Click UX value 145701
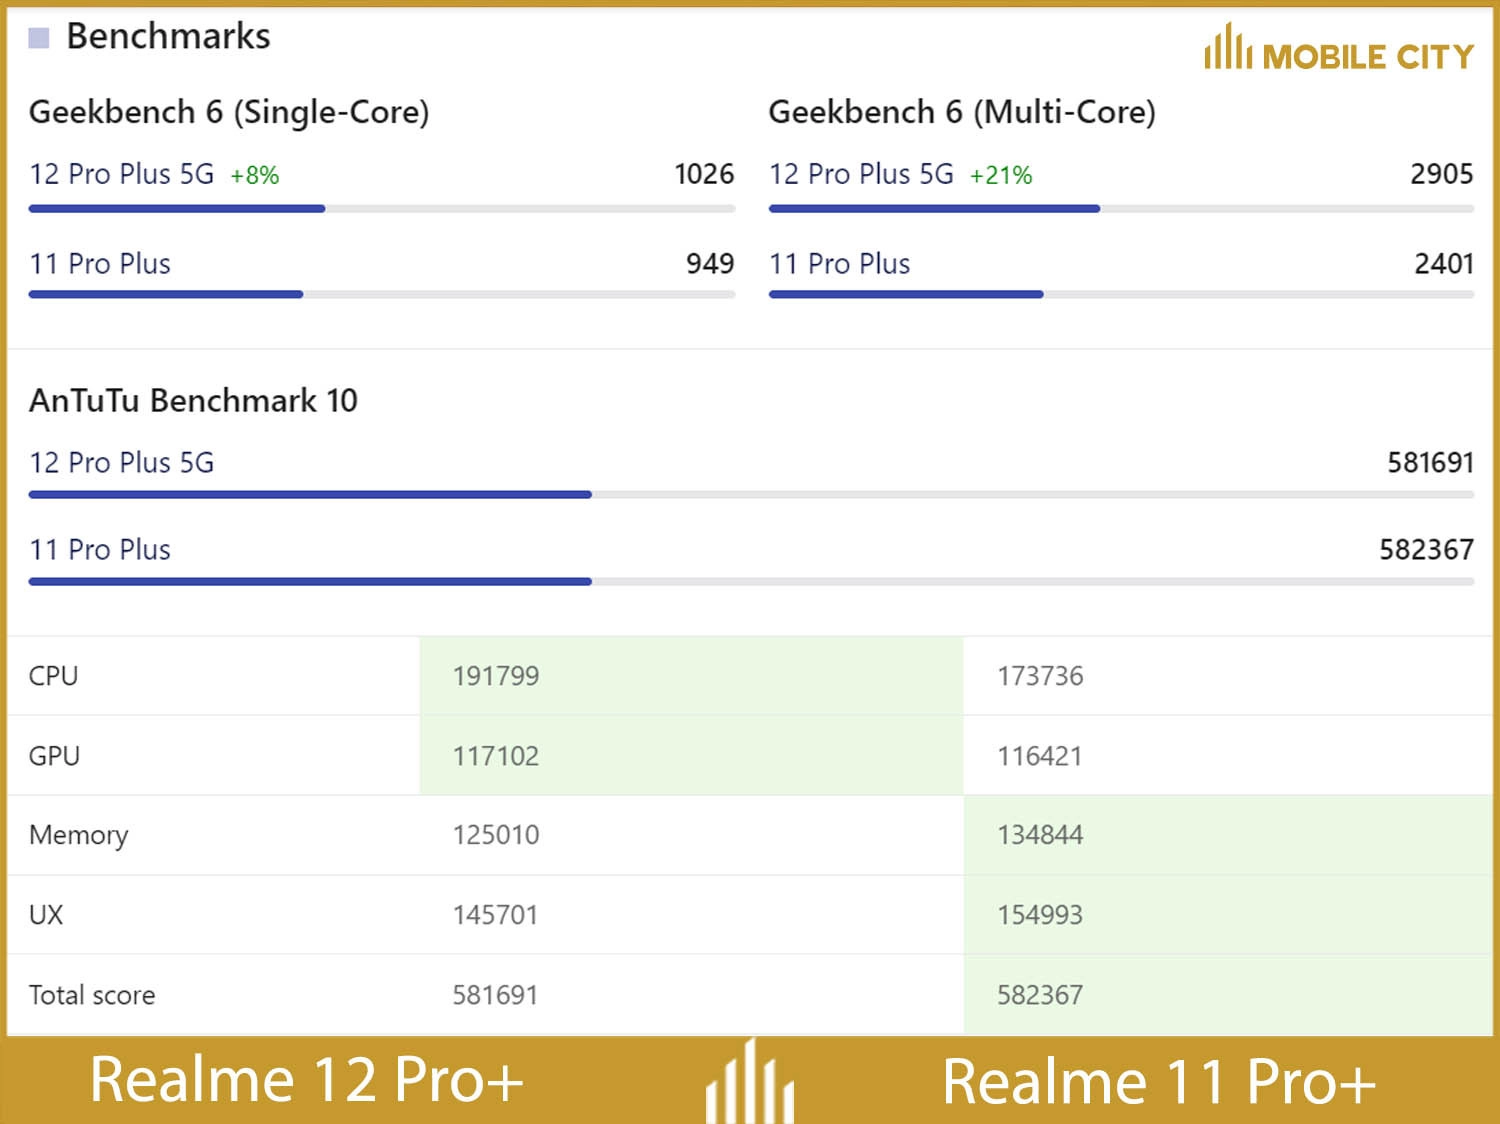 (x=495, y=915)
